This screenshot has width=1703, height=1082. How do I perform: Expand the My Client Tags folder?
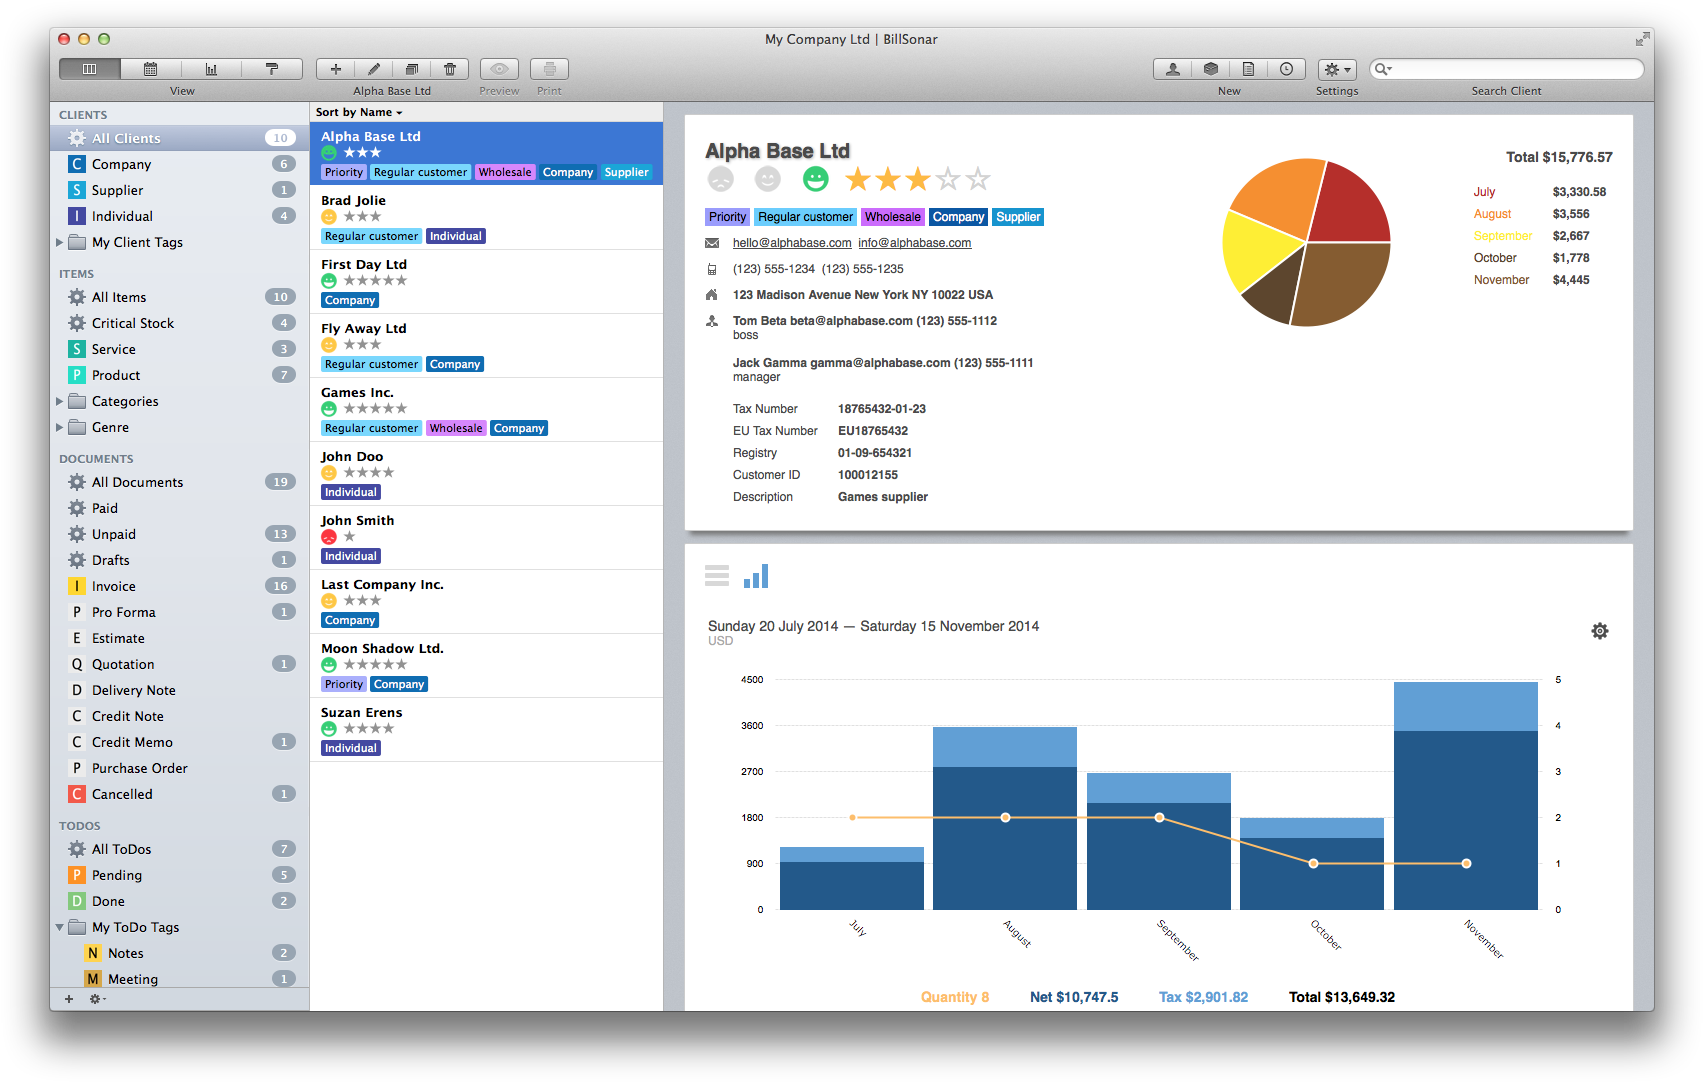coord(59,242)
